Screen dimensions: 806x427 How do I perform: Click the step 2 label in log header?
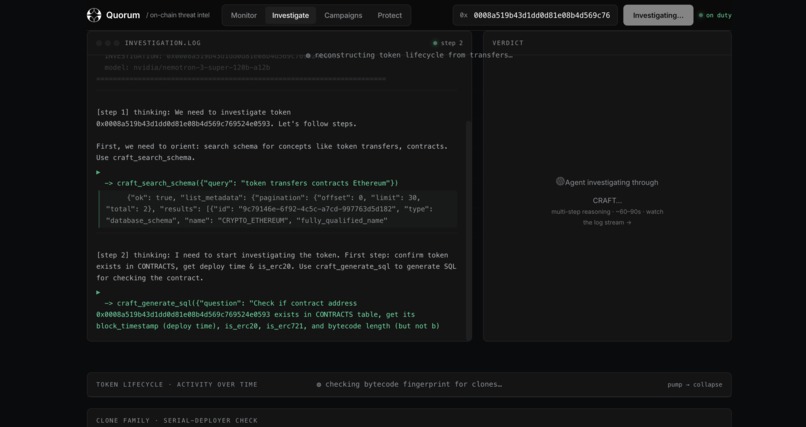452,43
